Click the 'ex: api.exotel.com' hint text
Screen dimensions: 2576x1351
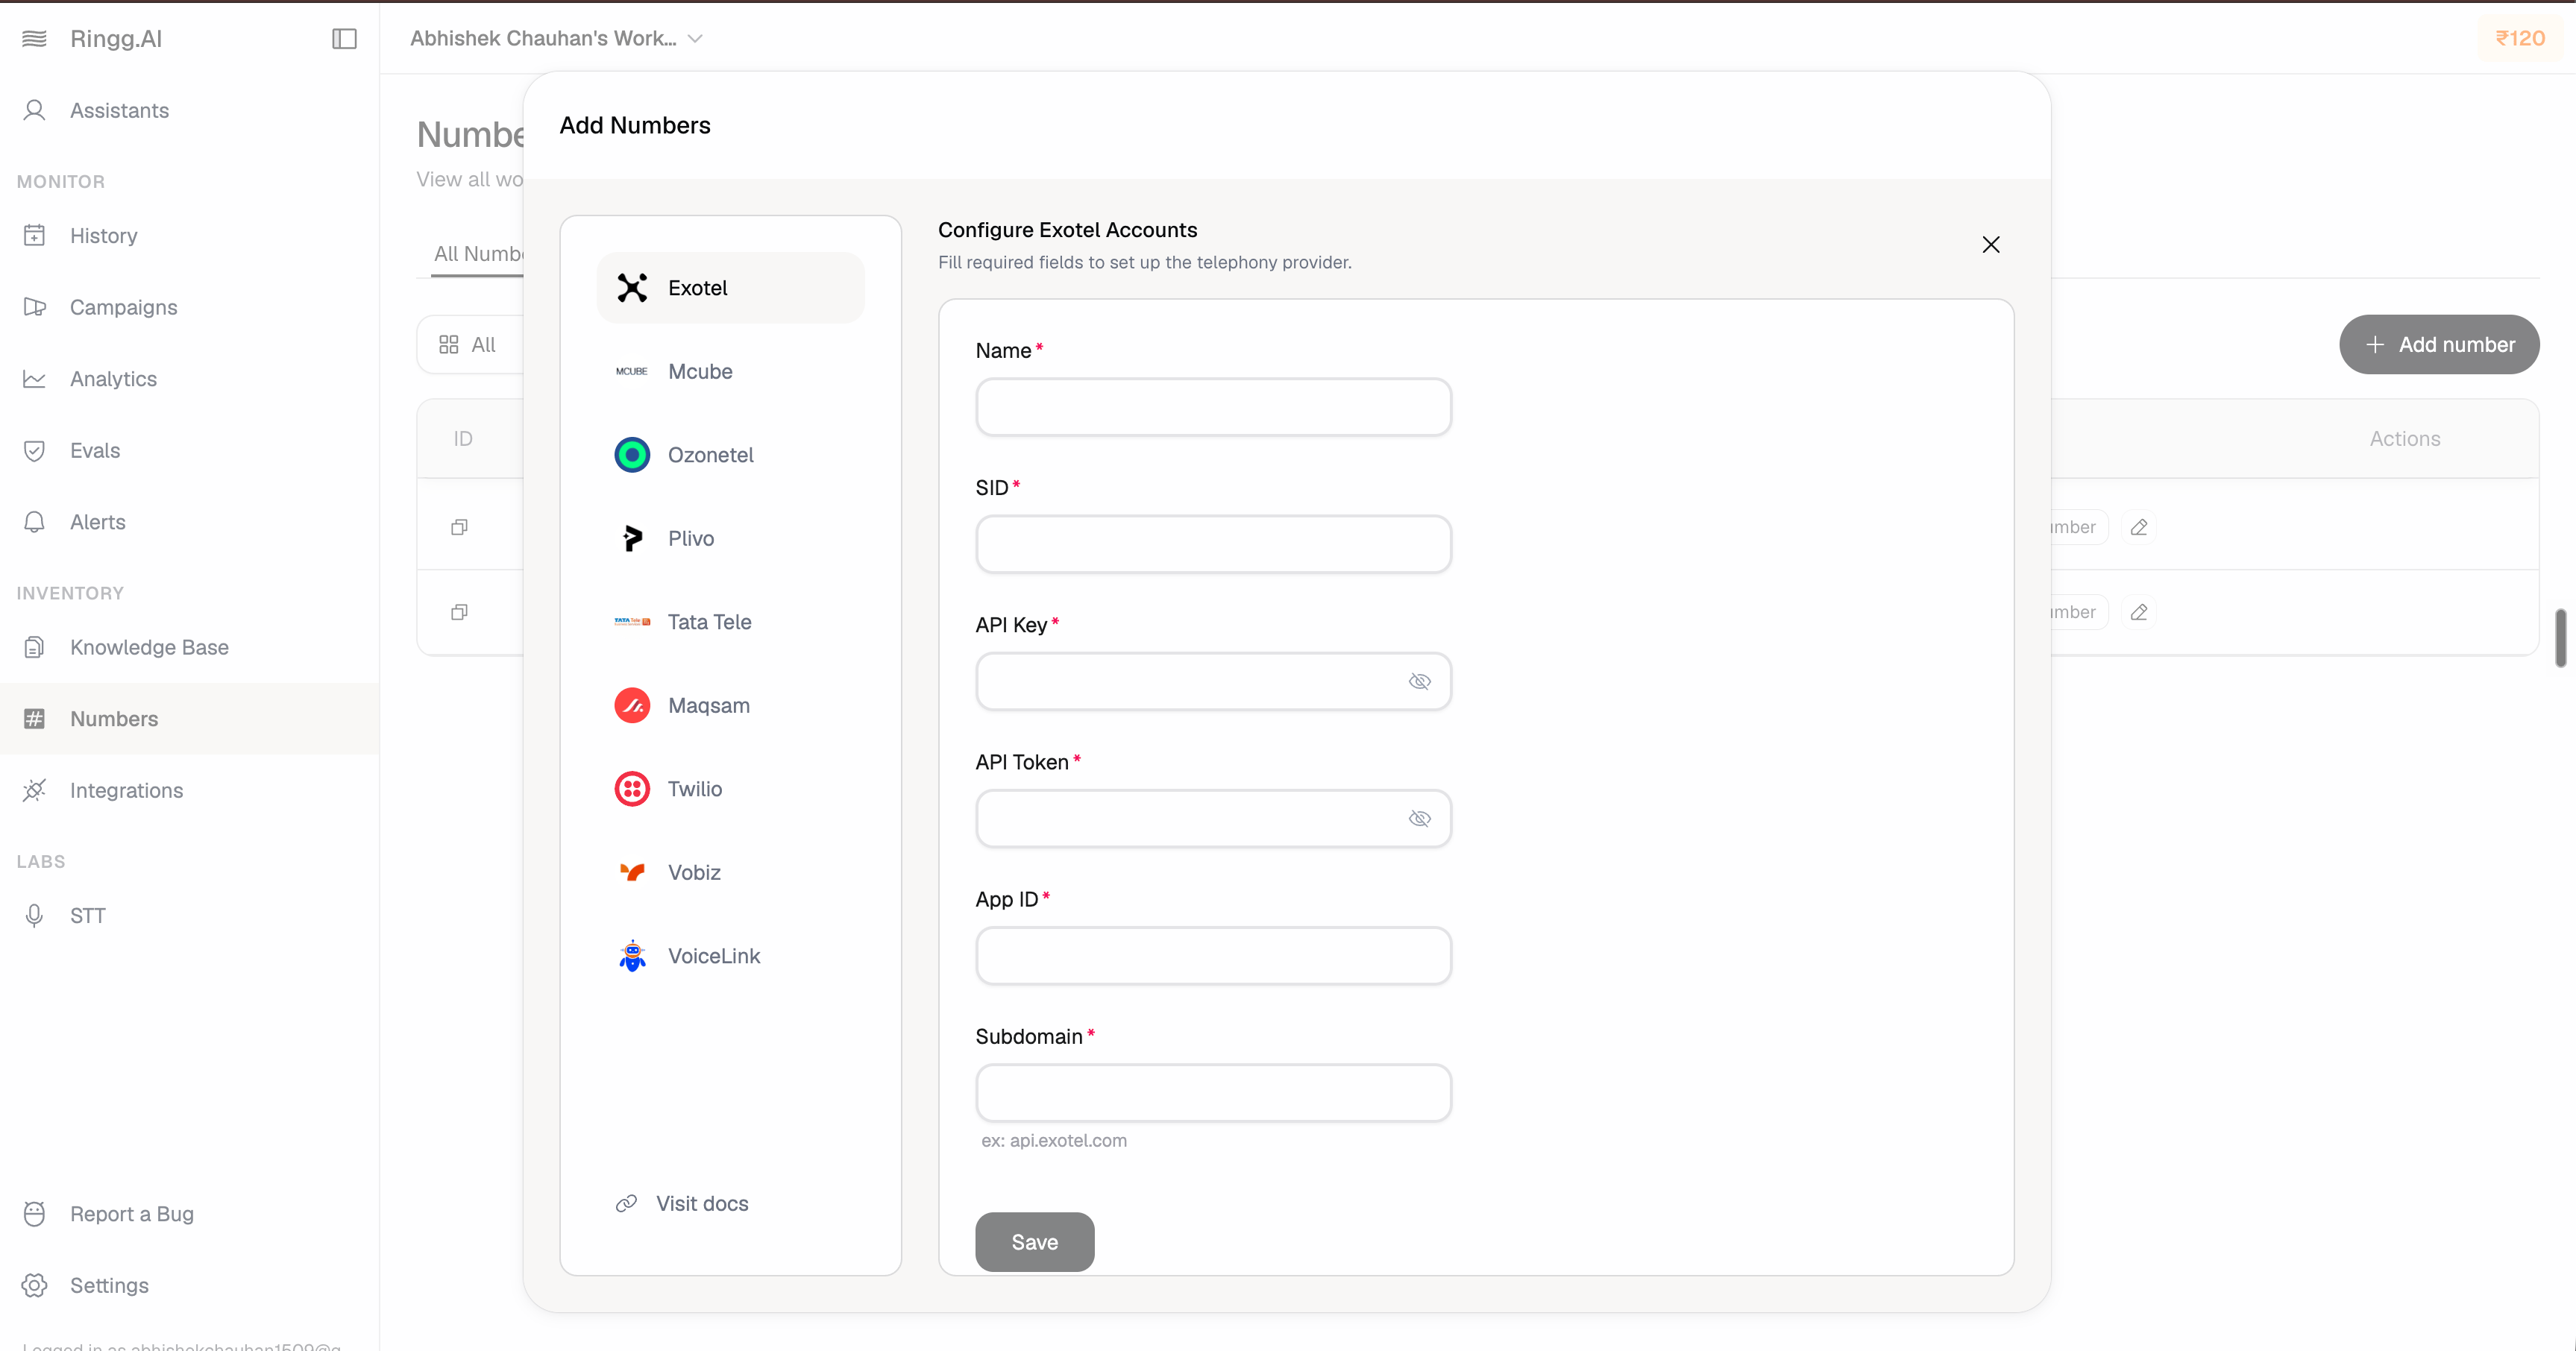[x=1053, y=1140]
